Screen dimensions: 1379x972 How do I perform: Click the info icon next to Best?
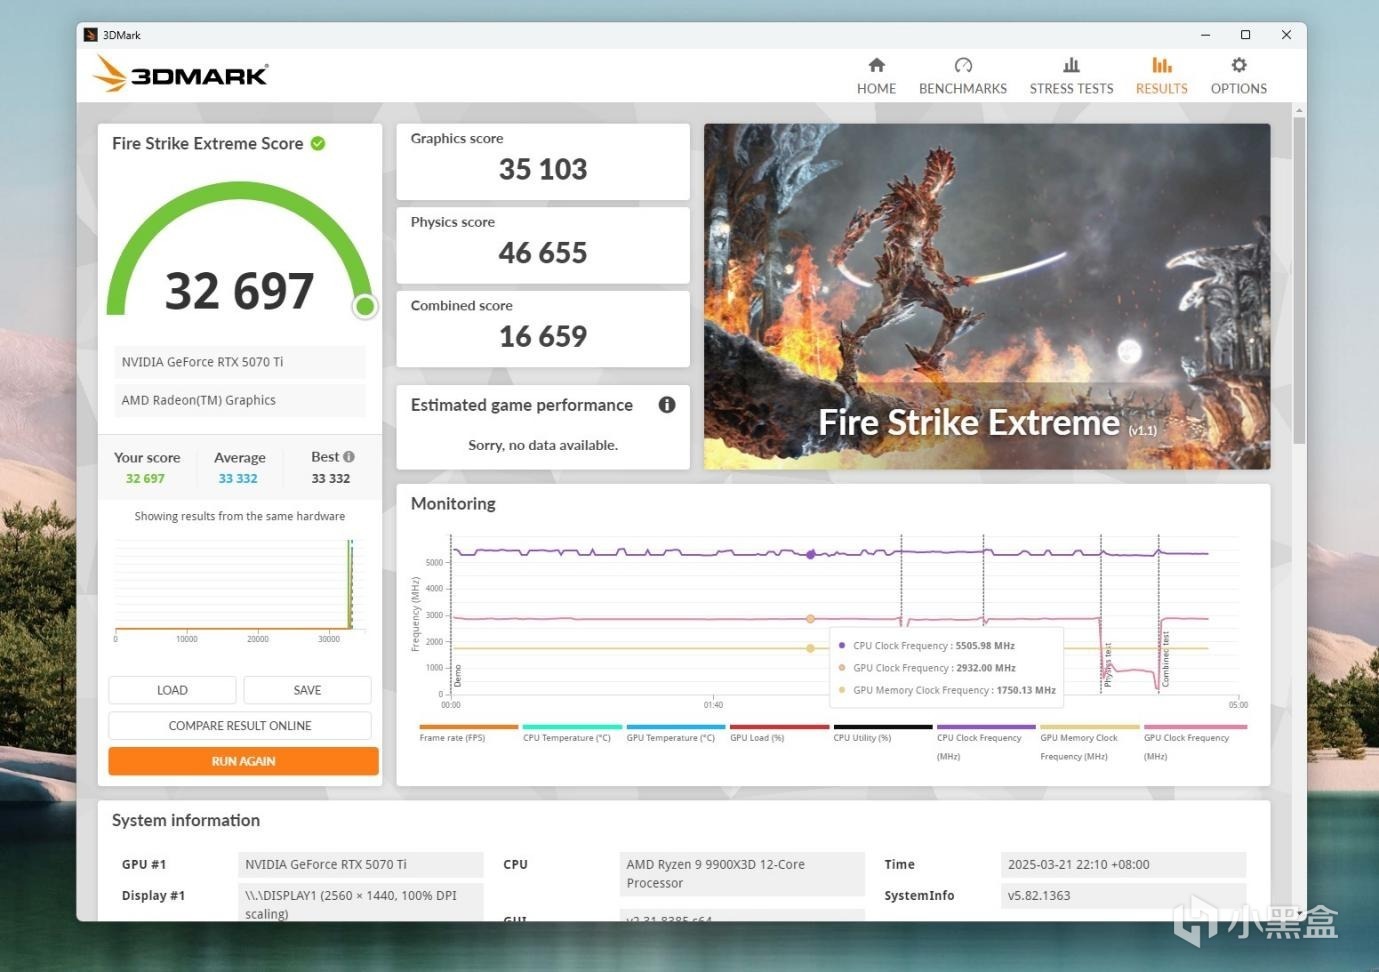tap(349, 457)
